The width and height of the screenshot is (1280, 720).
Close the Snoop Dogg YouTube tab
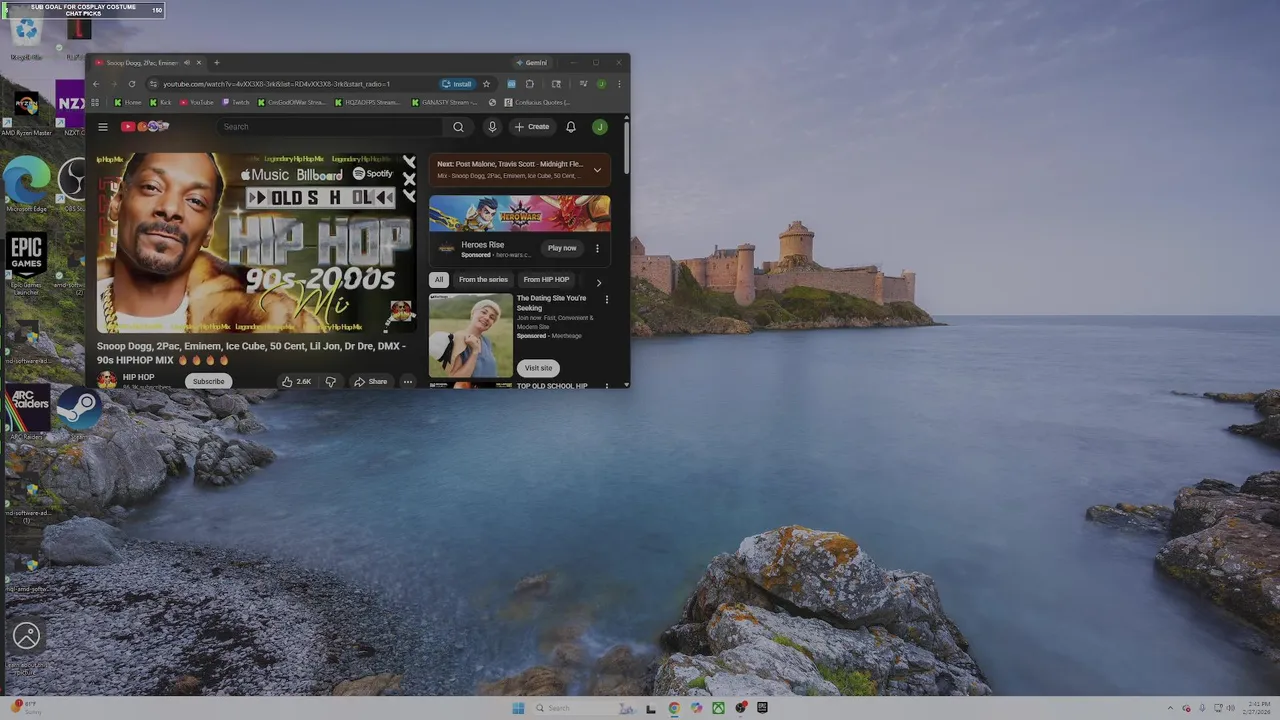pos(198,63)
